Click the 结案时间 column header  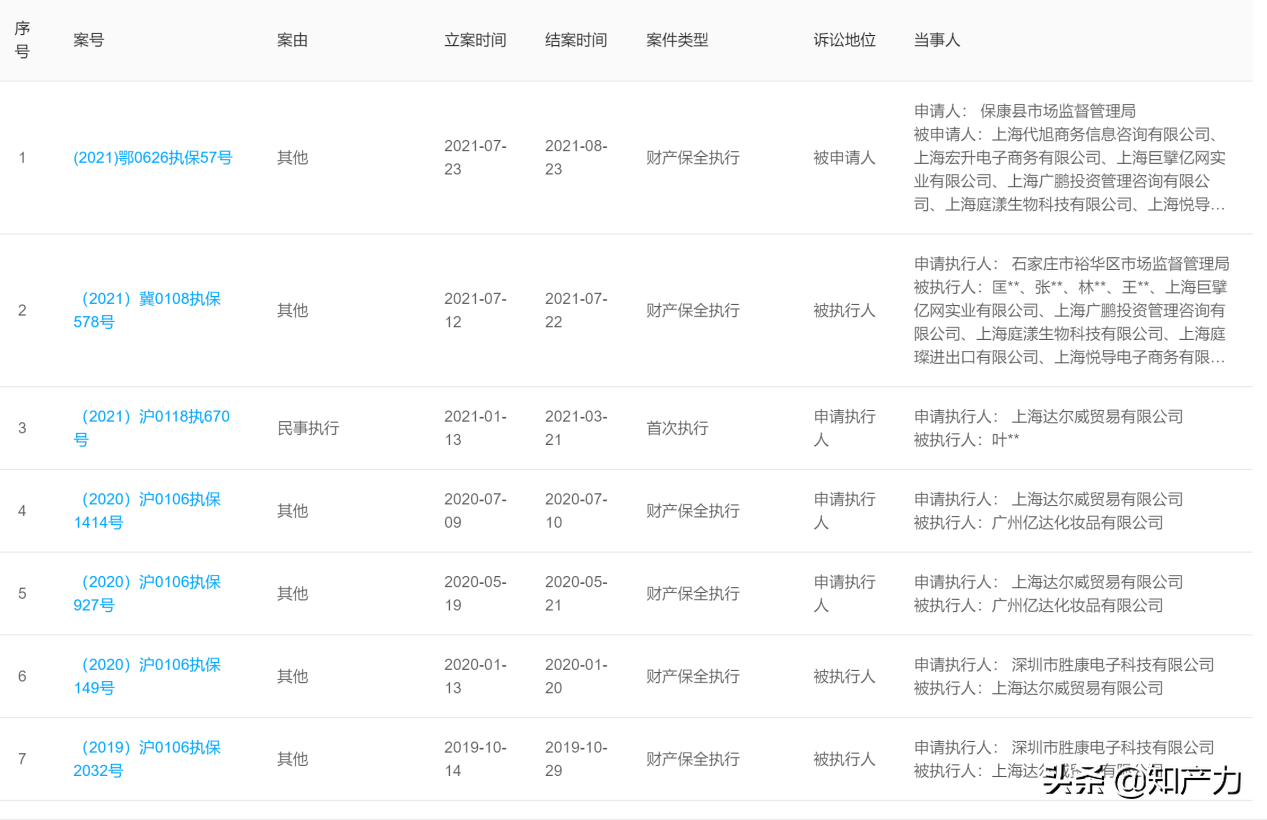(576, 40)
